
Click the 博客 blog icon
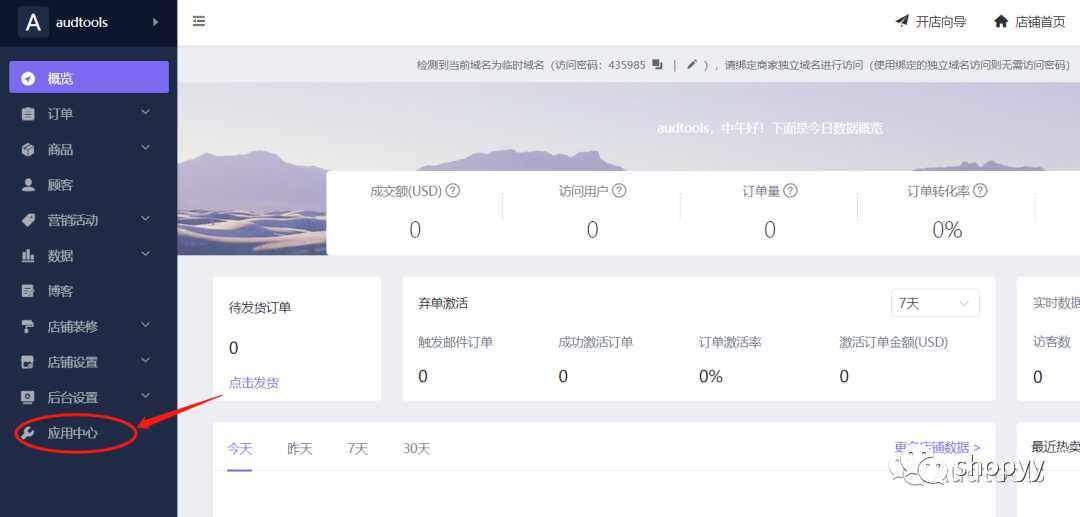28,291
